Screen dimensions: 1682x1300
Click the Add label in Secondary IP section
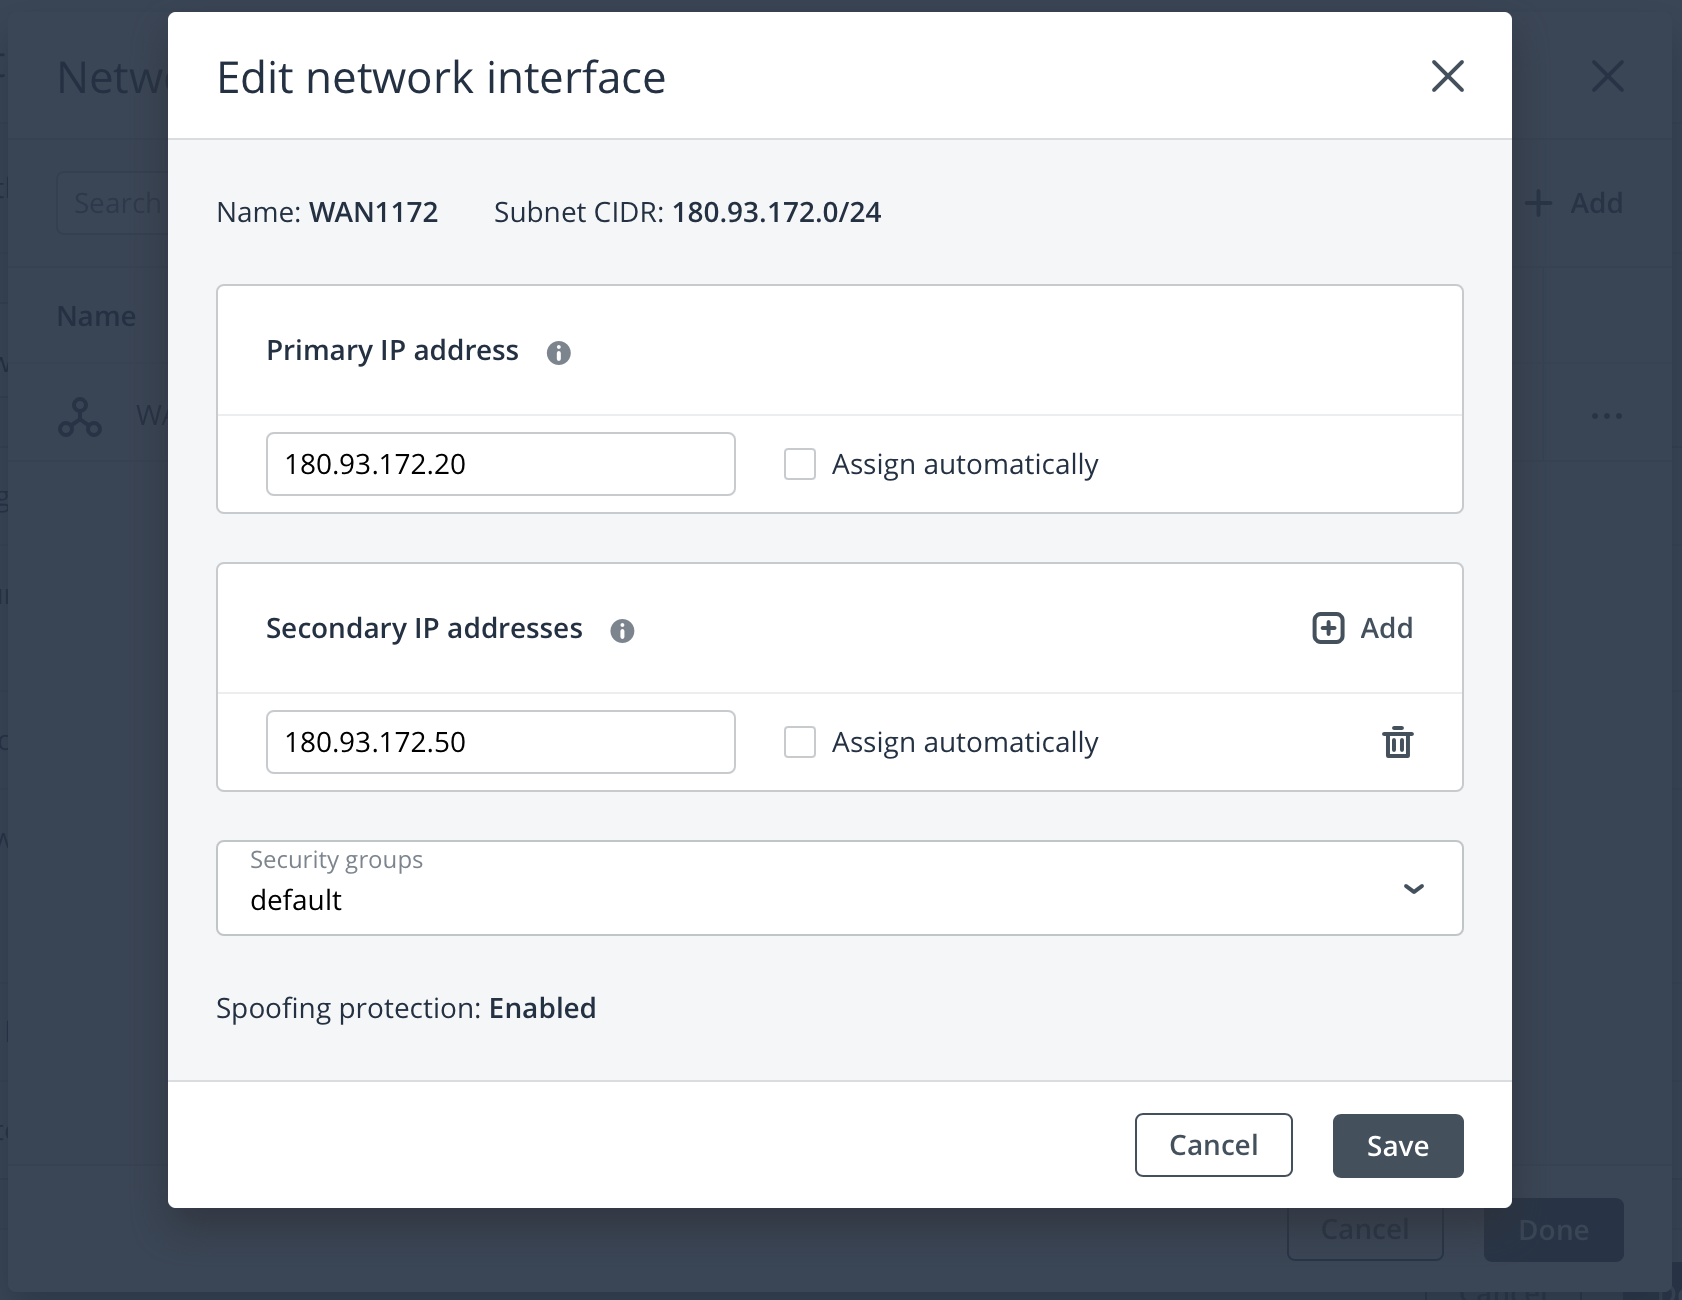click(1385, 628)
